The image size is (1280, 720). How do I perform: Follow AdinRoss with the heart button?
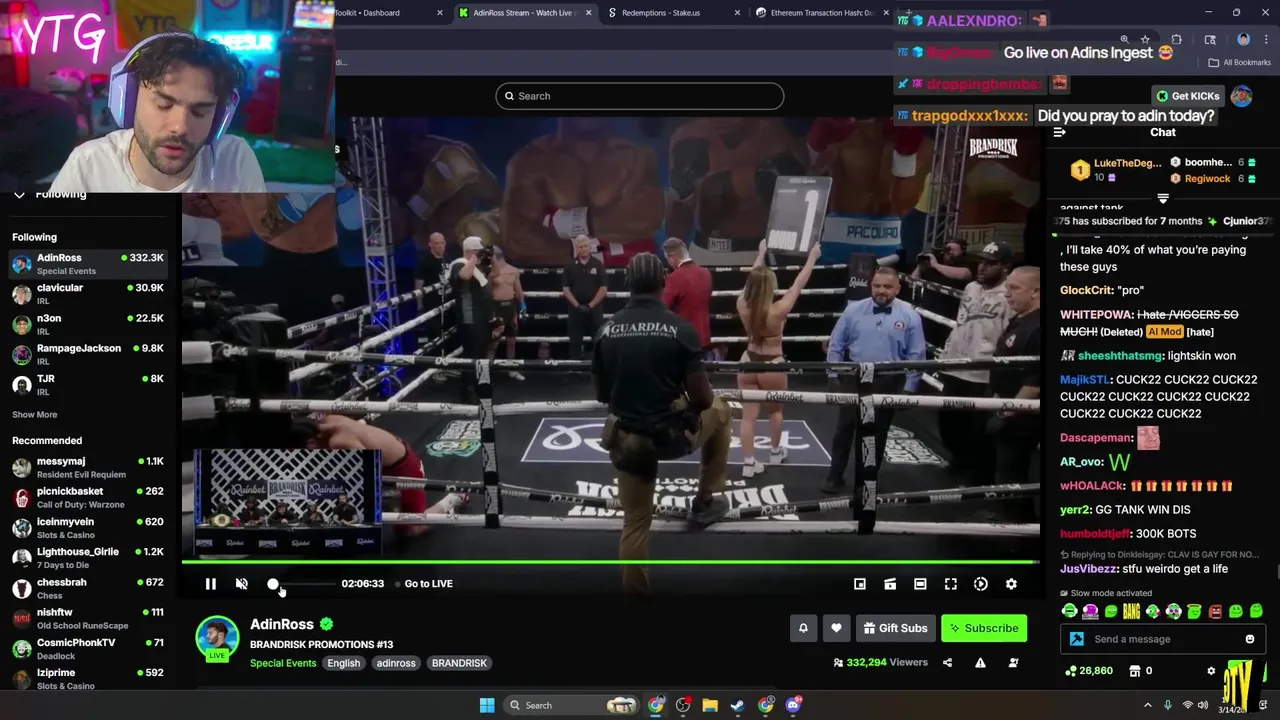click(836, 628)
